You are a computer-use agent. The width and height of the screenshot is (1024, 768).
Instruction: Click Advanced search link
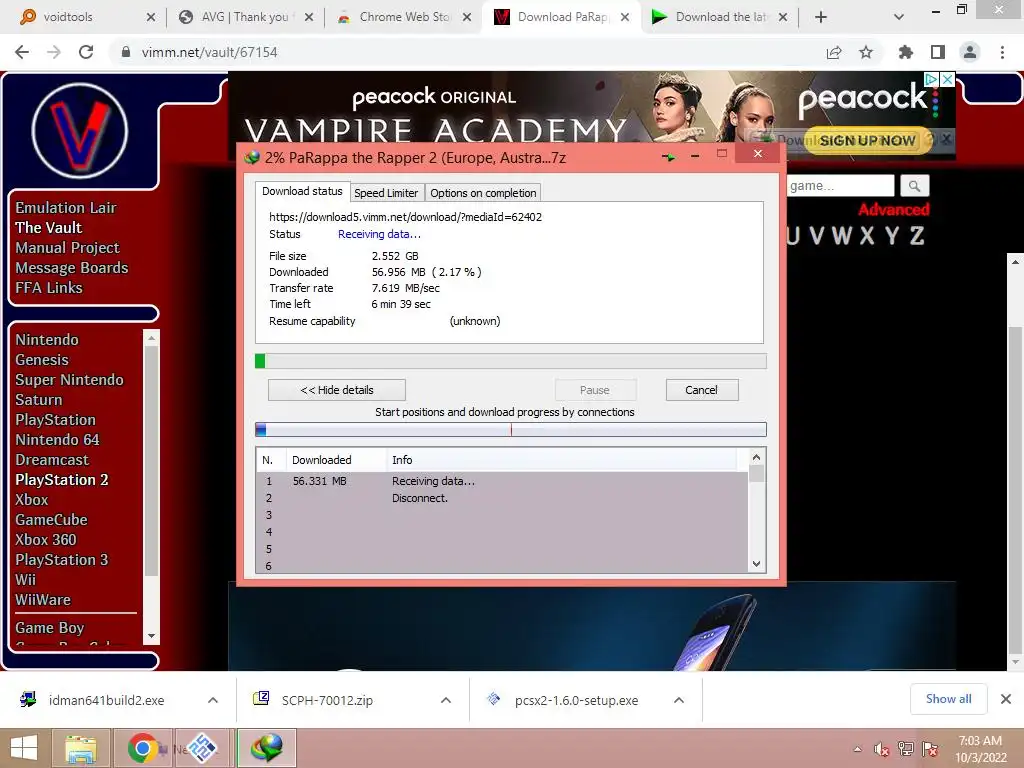click(893, 210)
